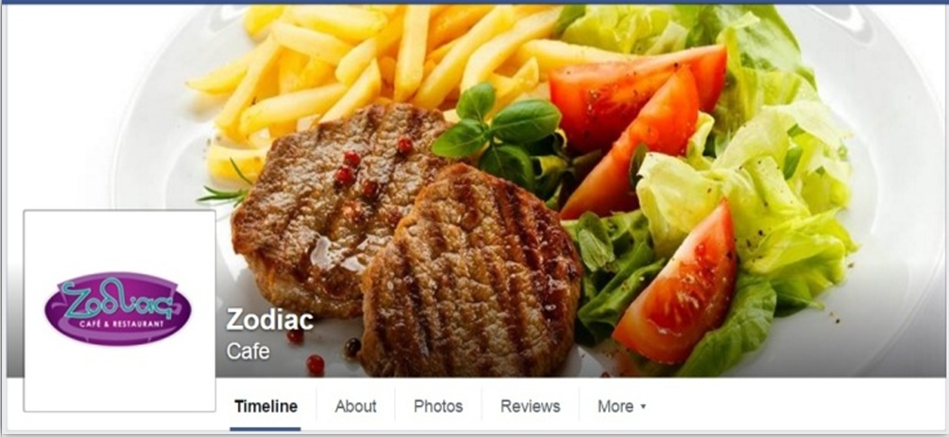
Task: Expand the More dropdown menu
Action: (622, 406)
